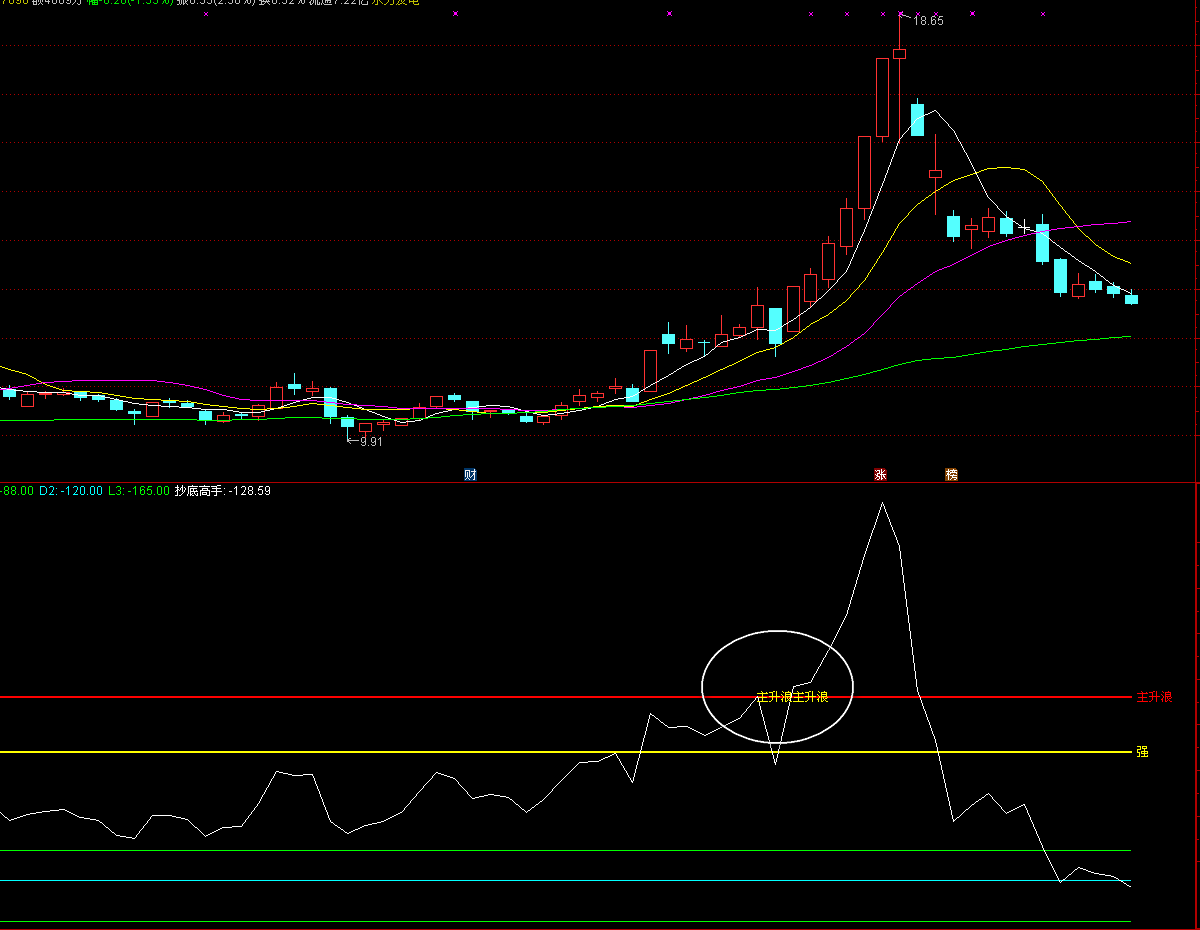This screenshot has width=1200, height=930.
Task: Open the 财 financial event marker
Action: click(470, 475)
